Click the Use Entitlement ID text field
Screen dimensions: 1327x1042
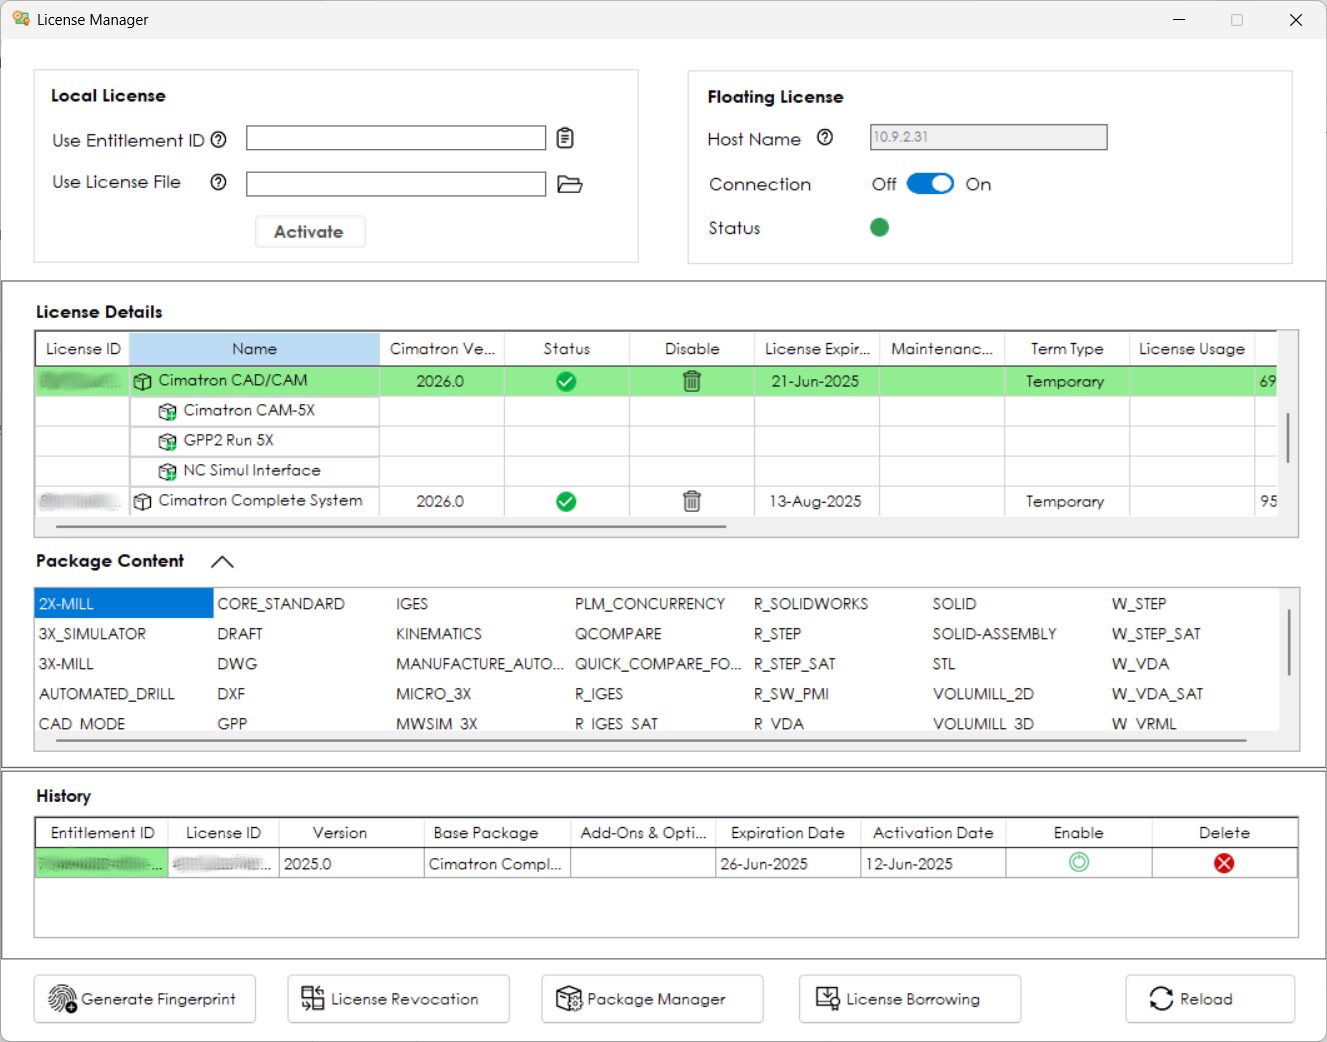[396, 138]
